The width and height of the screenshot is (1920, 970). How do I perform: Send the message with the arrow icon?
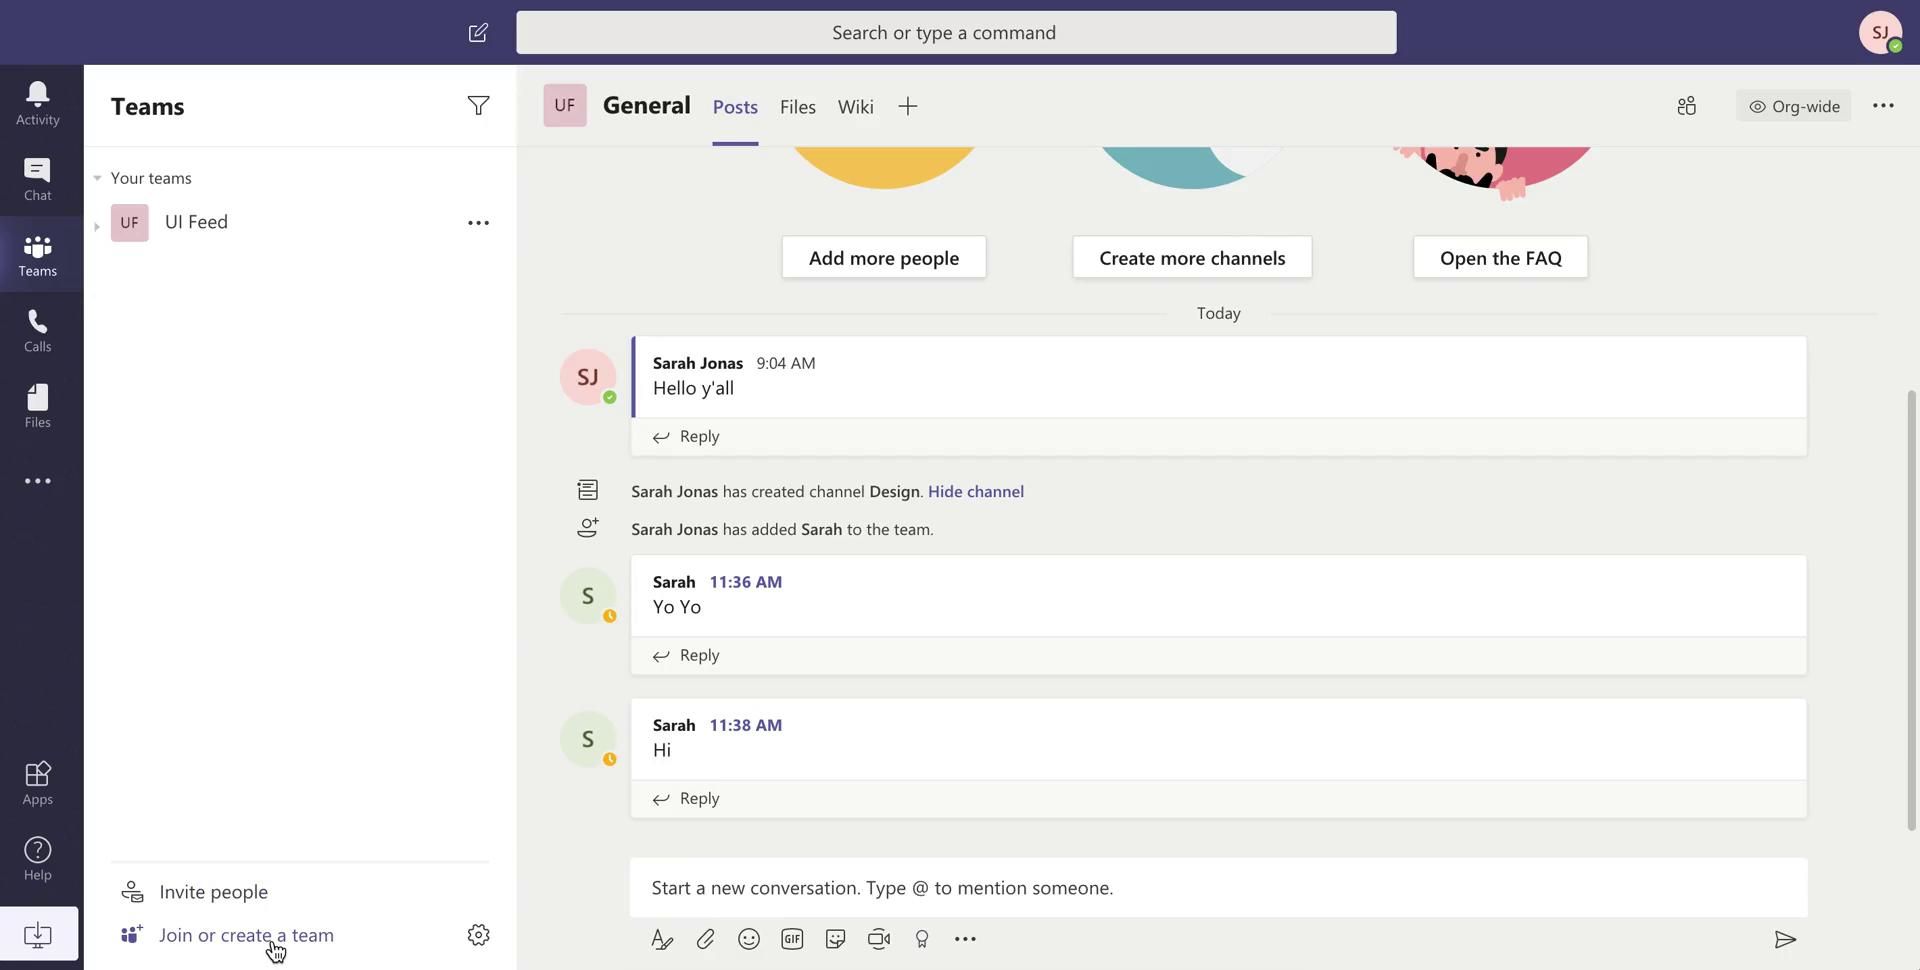(x=1785, y=939)
